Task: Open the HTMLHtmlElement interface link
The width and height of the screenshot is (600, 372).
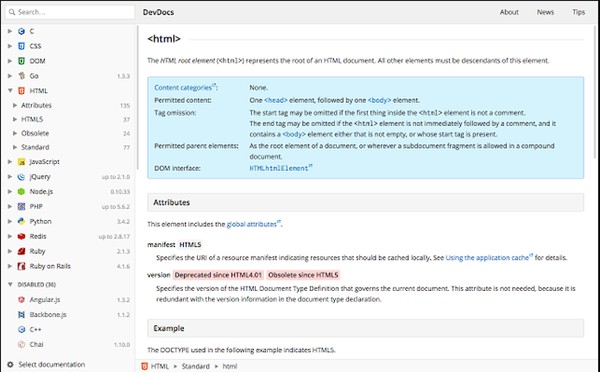Action: (x=280, y=168)
